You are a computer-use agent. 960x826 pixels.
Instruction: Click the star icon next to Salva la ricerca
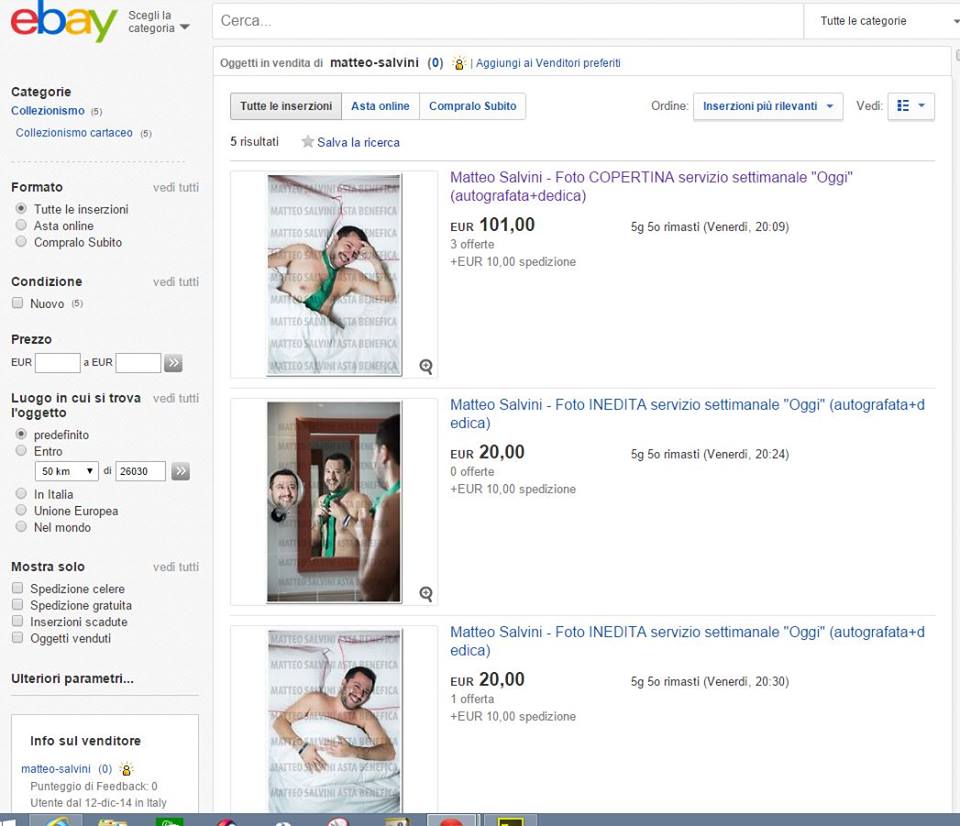tap(308, 142)
